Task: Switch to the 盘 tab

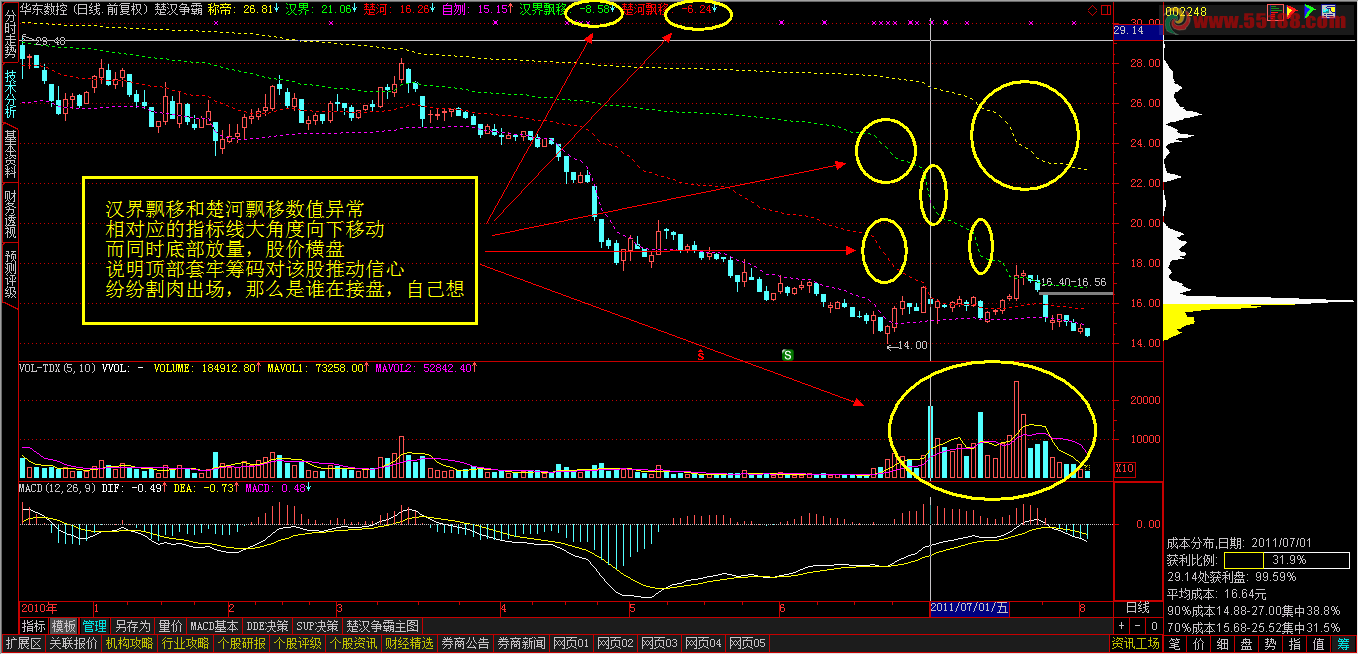Action: pyautogui.click(x=1247, y=644)
